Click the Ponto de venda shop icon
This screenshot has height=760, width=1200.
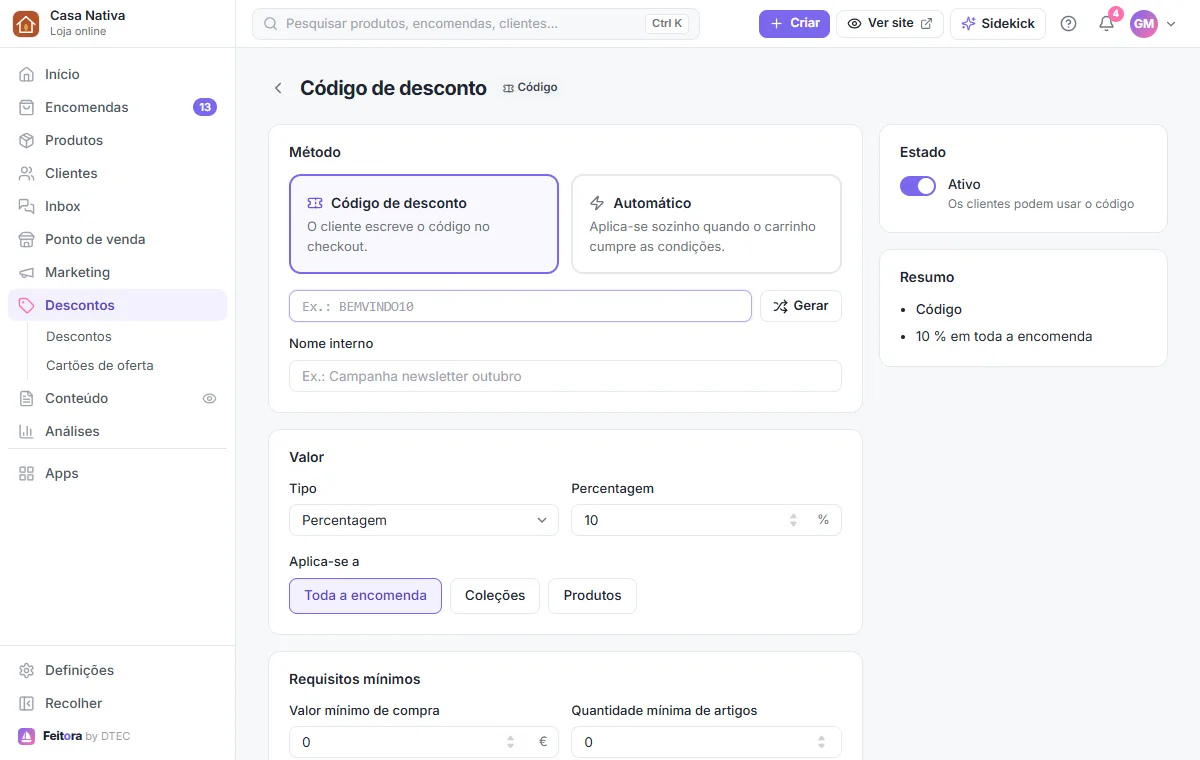pos(27,239)
